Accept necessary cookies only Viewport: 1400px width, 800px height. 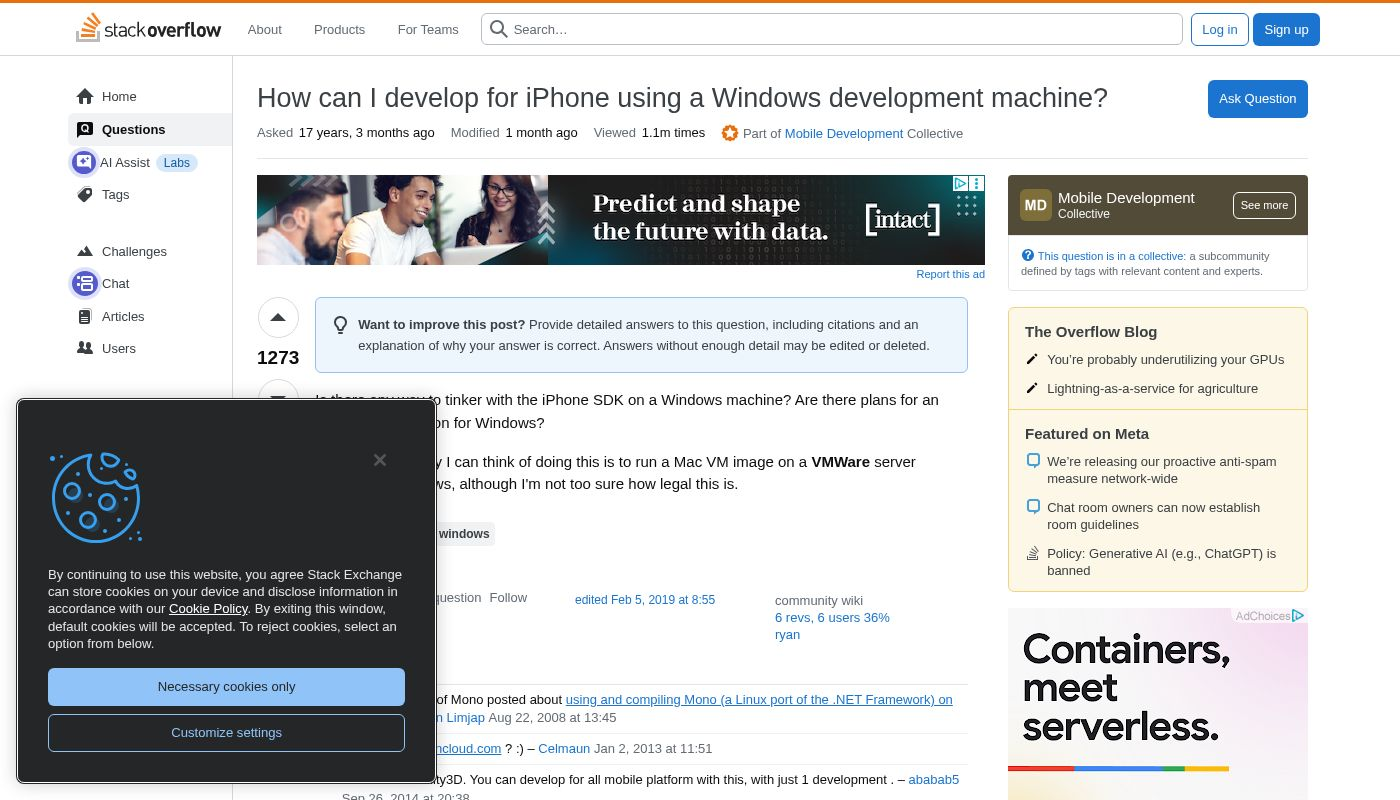pos(226,687)
